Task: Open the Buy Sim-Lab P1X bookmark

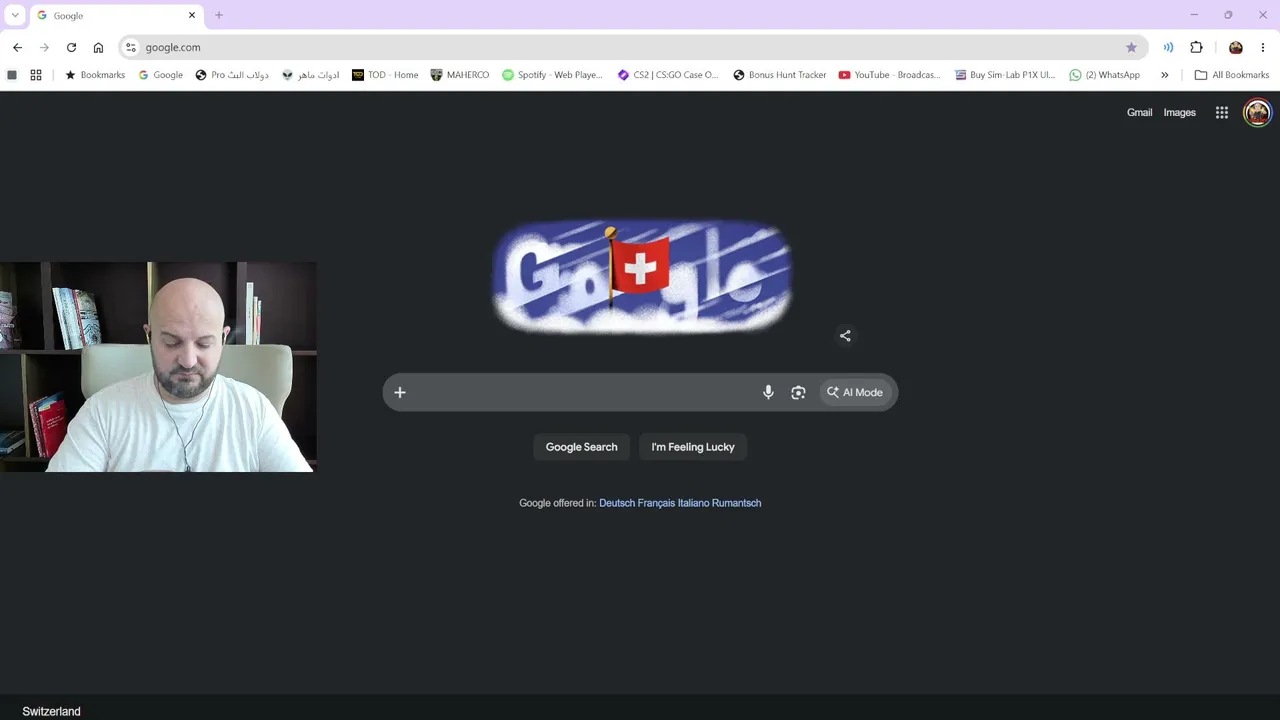Action: pyautogui.click(x=1005, y=75)
